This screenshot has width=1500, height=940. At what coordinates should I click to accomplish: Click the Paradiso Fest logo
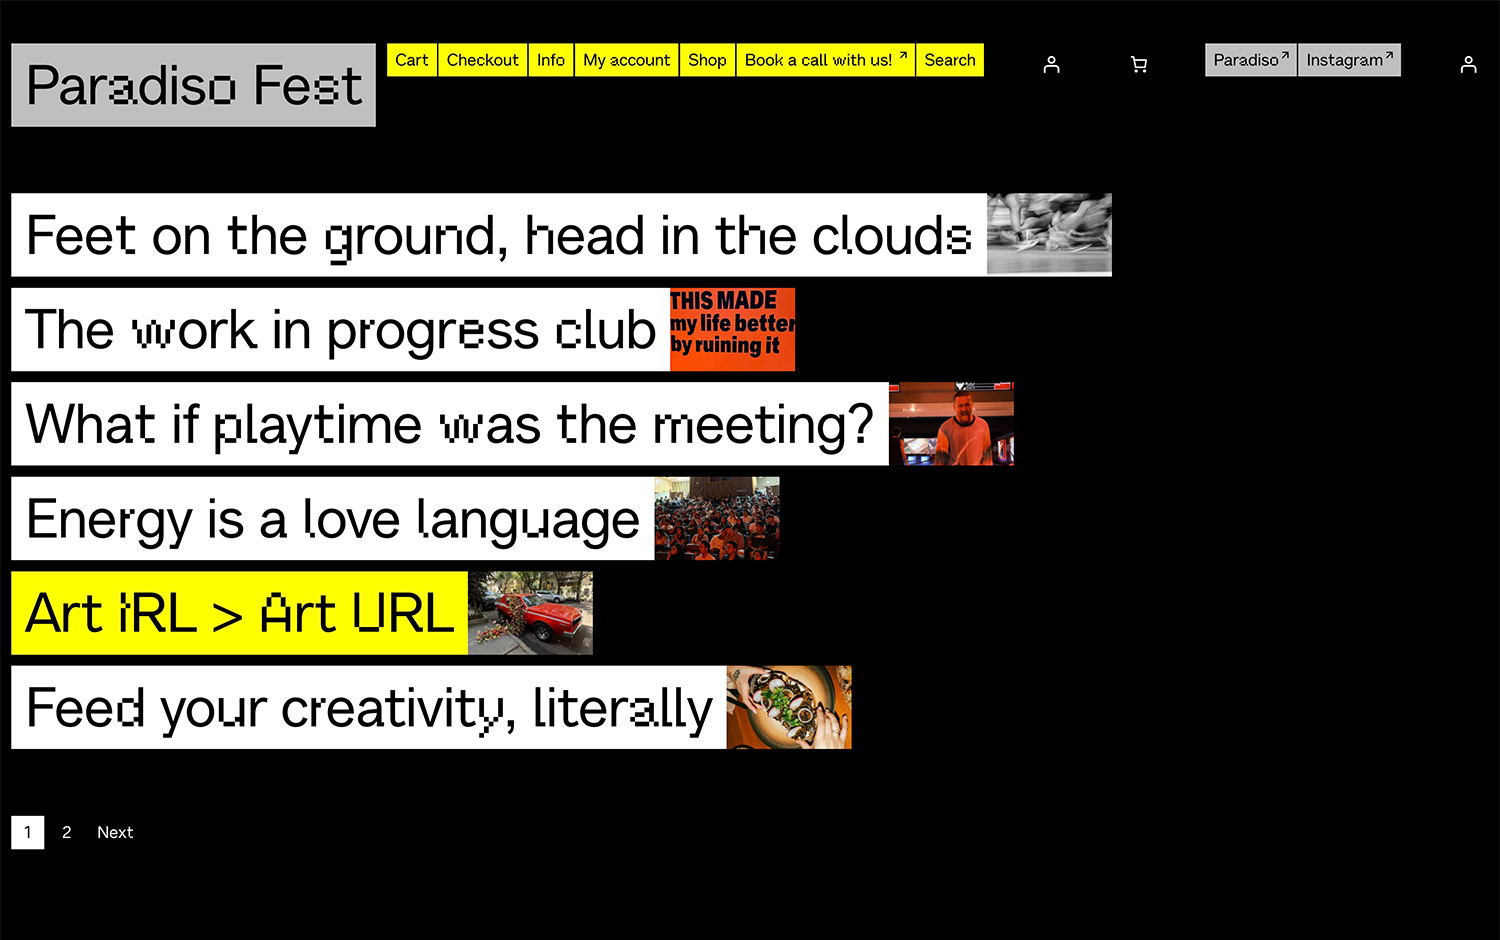[x=193, y=85]
